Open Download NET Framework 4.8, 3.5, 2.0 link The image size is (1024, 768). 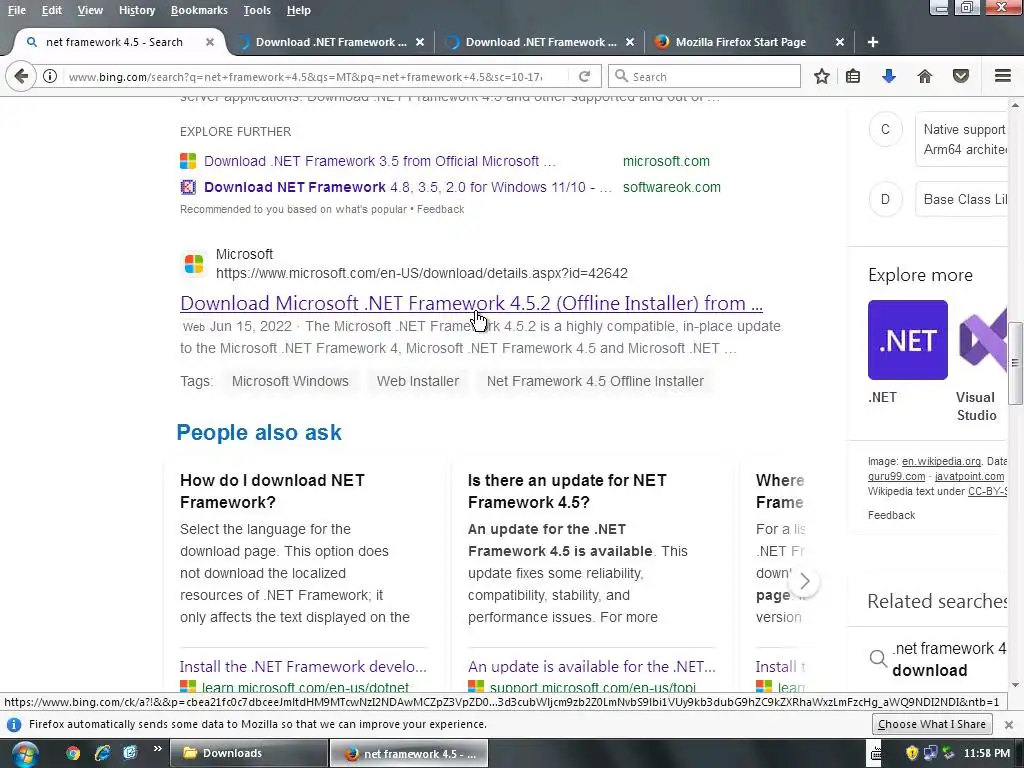[408, 187]
